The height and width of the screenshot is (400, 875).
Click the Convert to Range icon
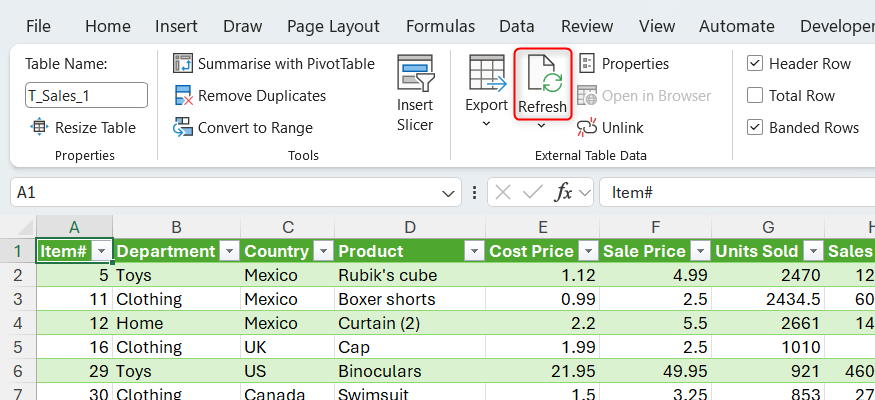coord(182,127)
